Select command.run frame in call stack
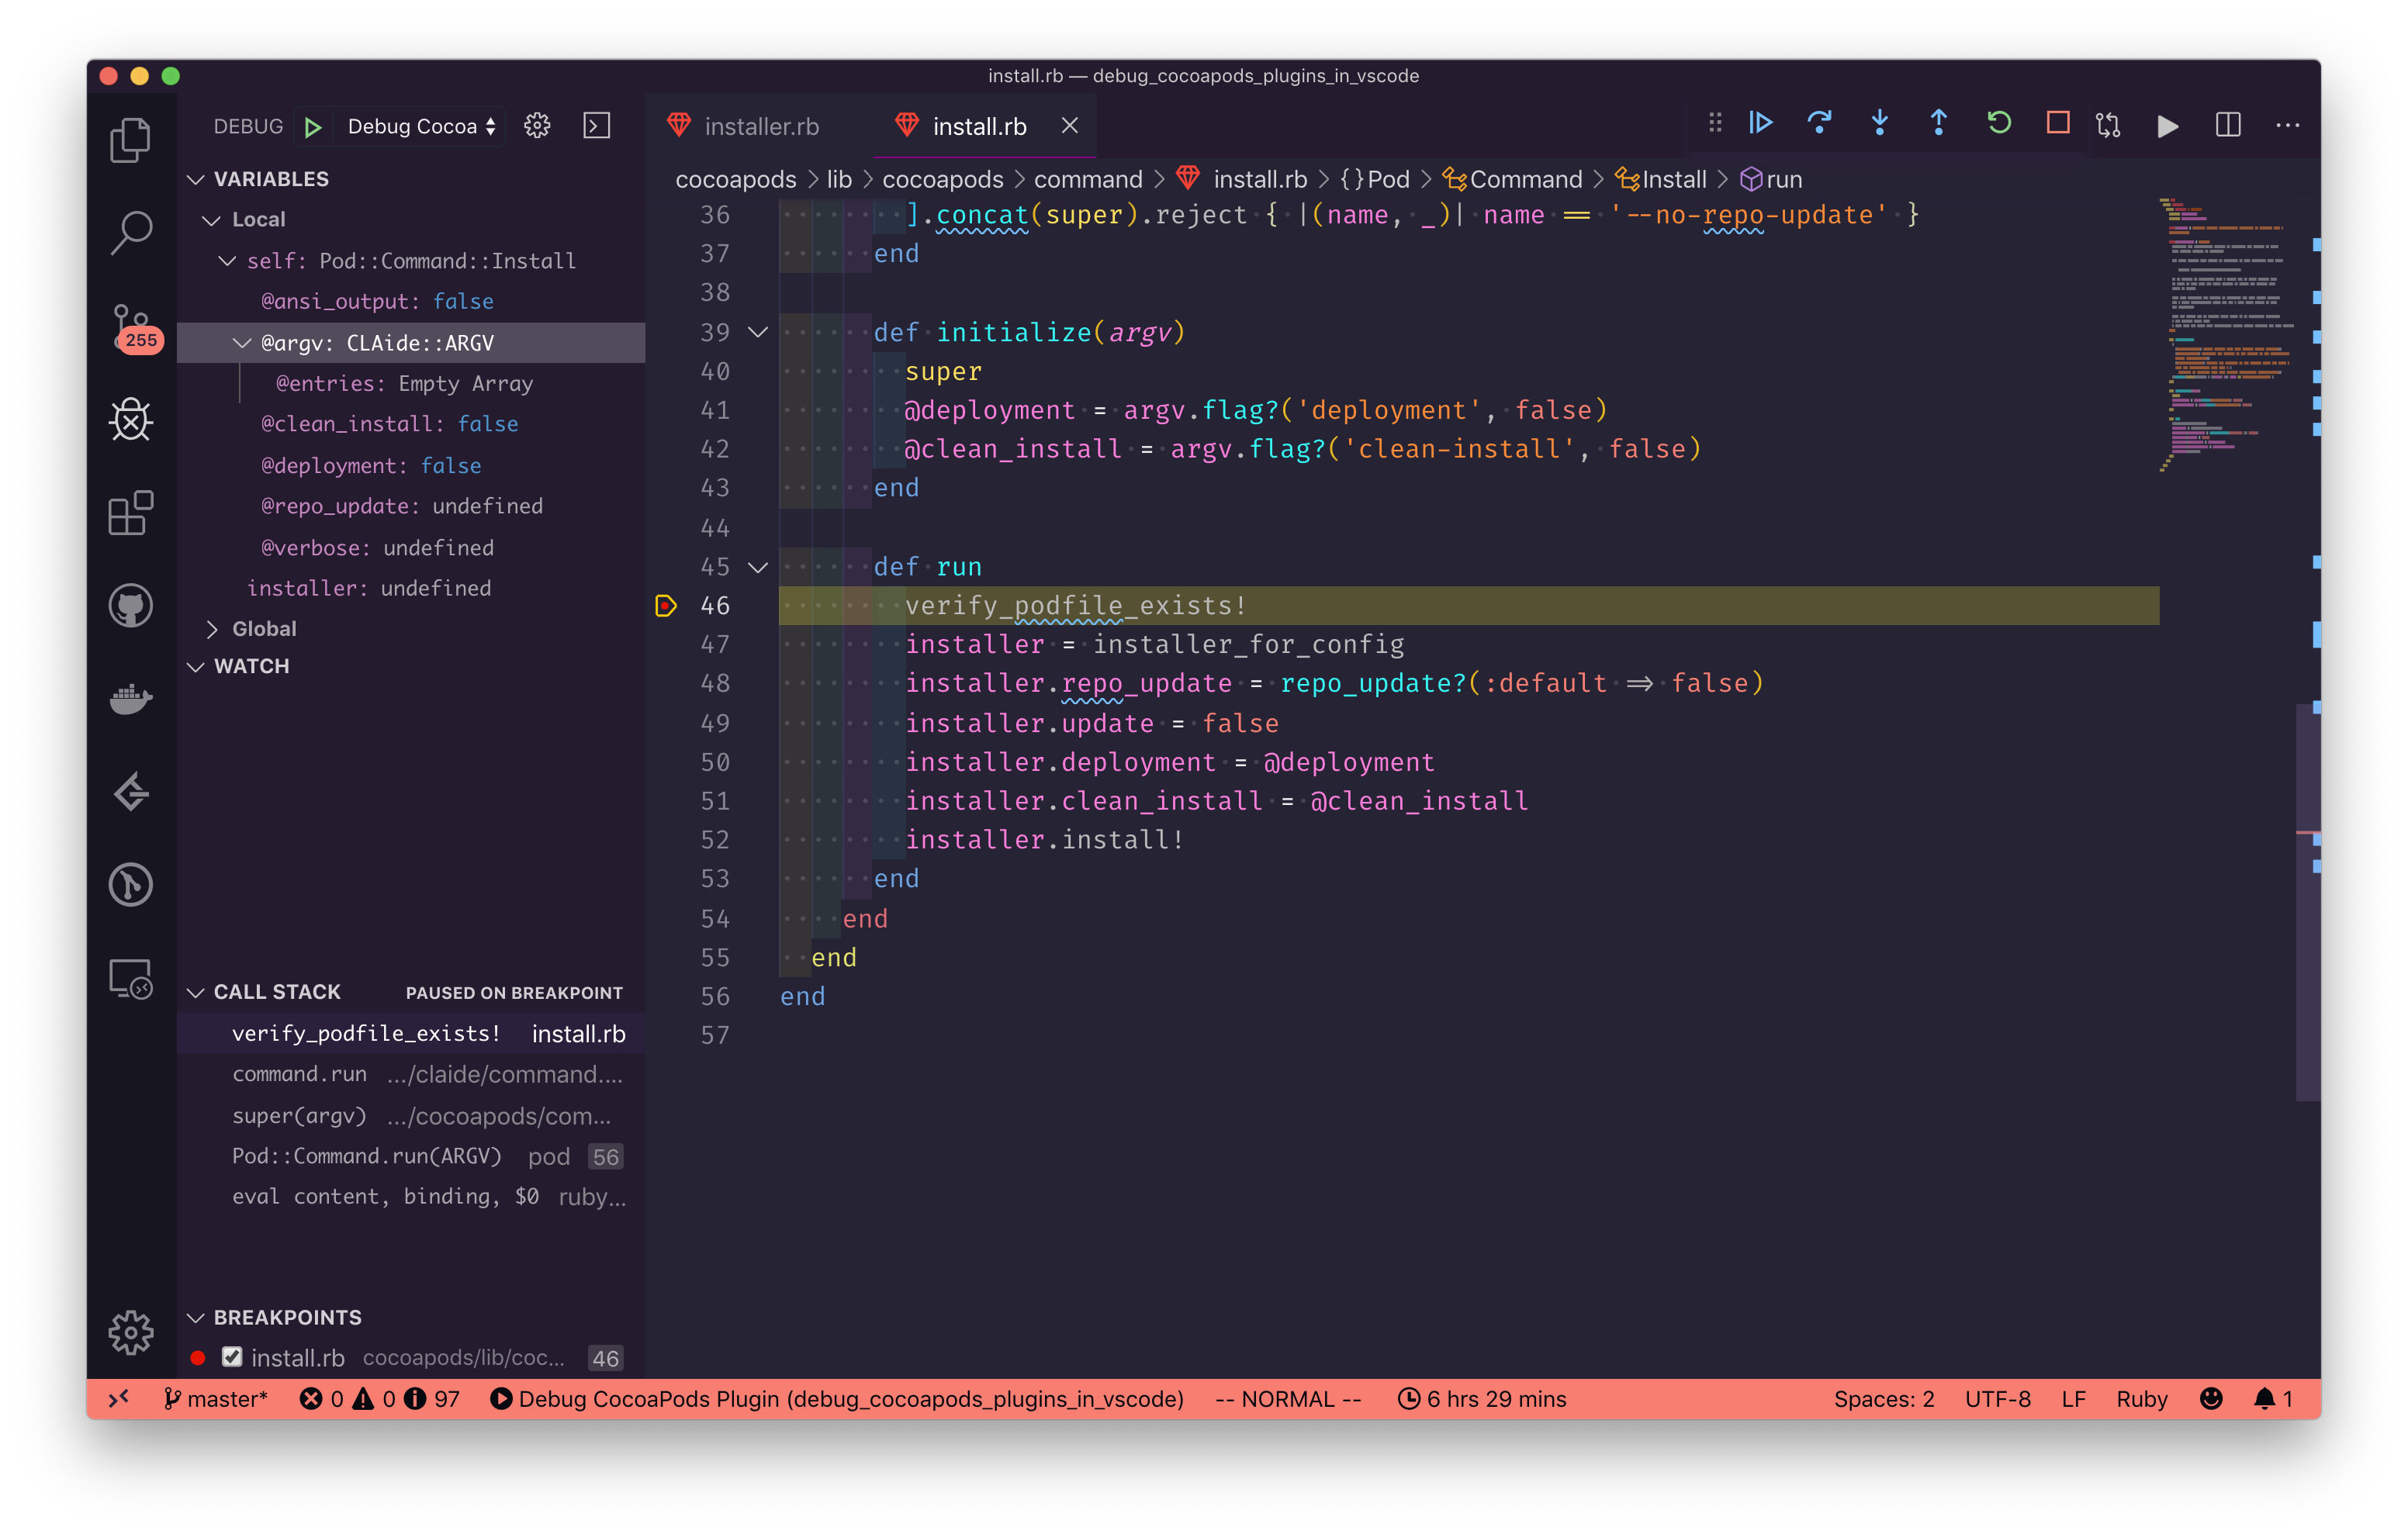The height and width of the screenshot is (1534, 2408). coord(300,1074)
